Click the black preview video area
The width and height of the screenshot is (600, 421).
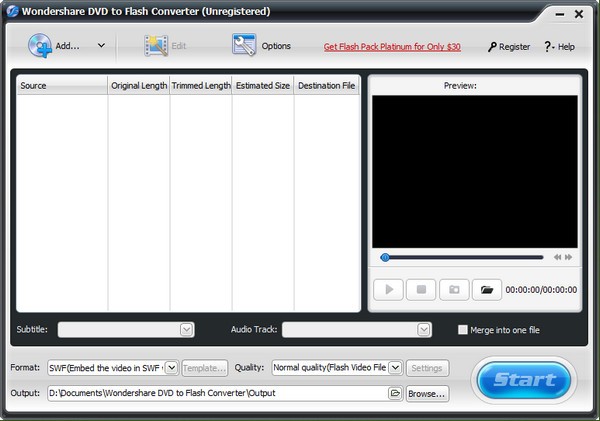[x=475, y=172]
